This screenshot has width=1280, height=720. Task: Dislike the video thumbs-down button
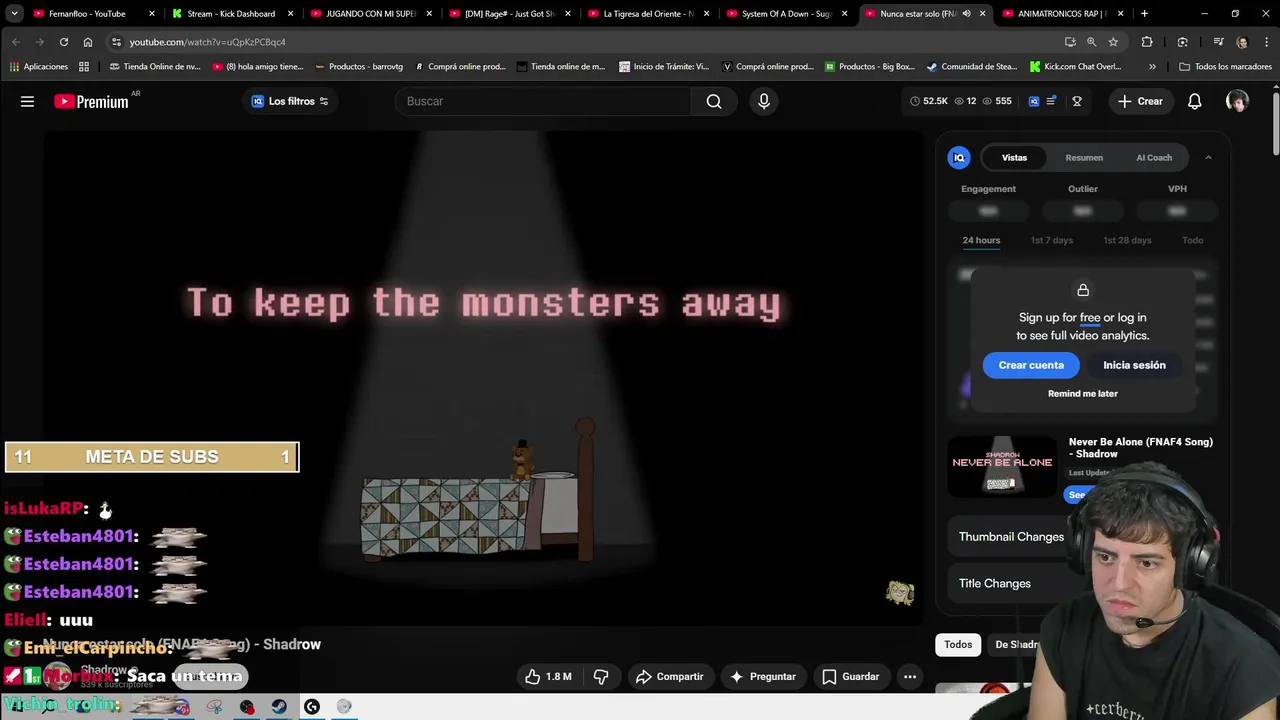(601, 677)
